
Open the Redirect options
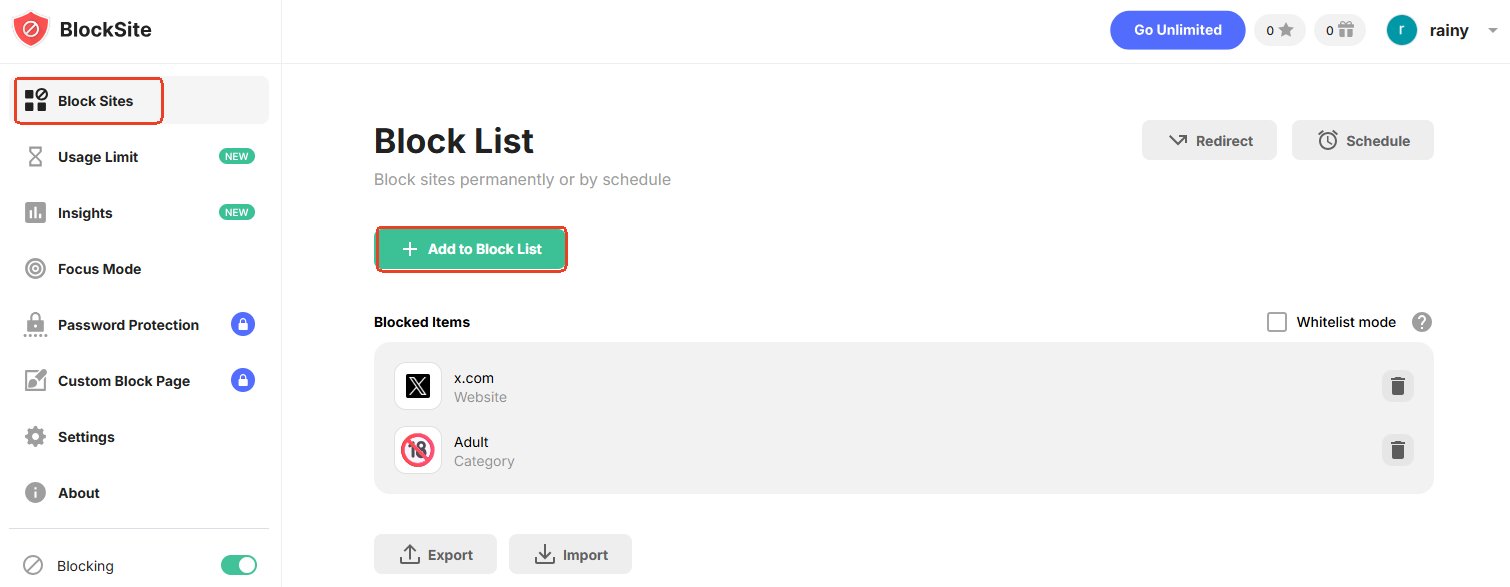(1209, 140)
